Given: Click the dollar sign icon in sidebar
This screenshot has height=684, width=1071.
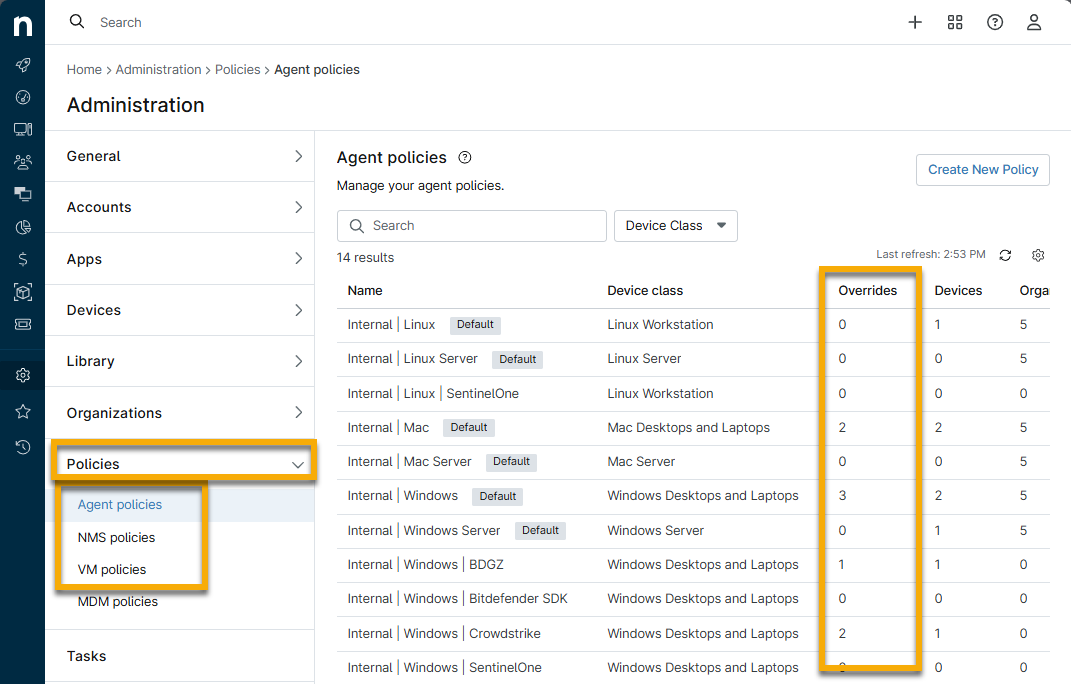Looking at the screenshot, I should [x=23, y=259].
